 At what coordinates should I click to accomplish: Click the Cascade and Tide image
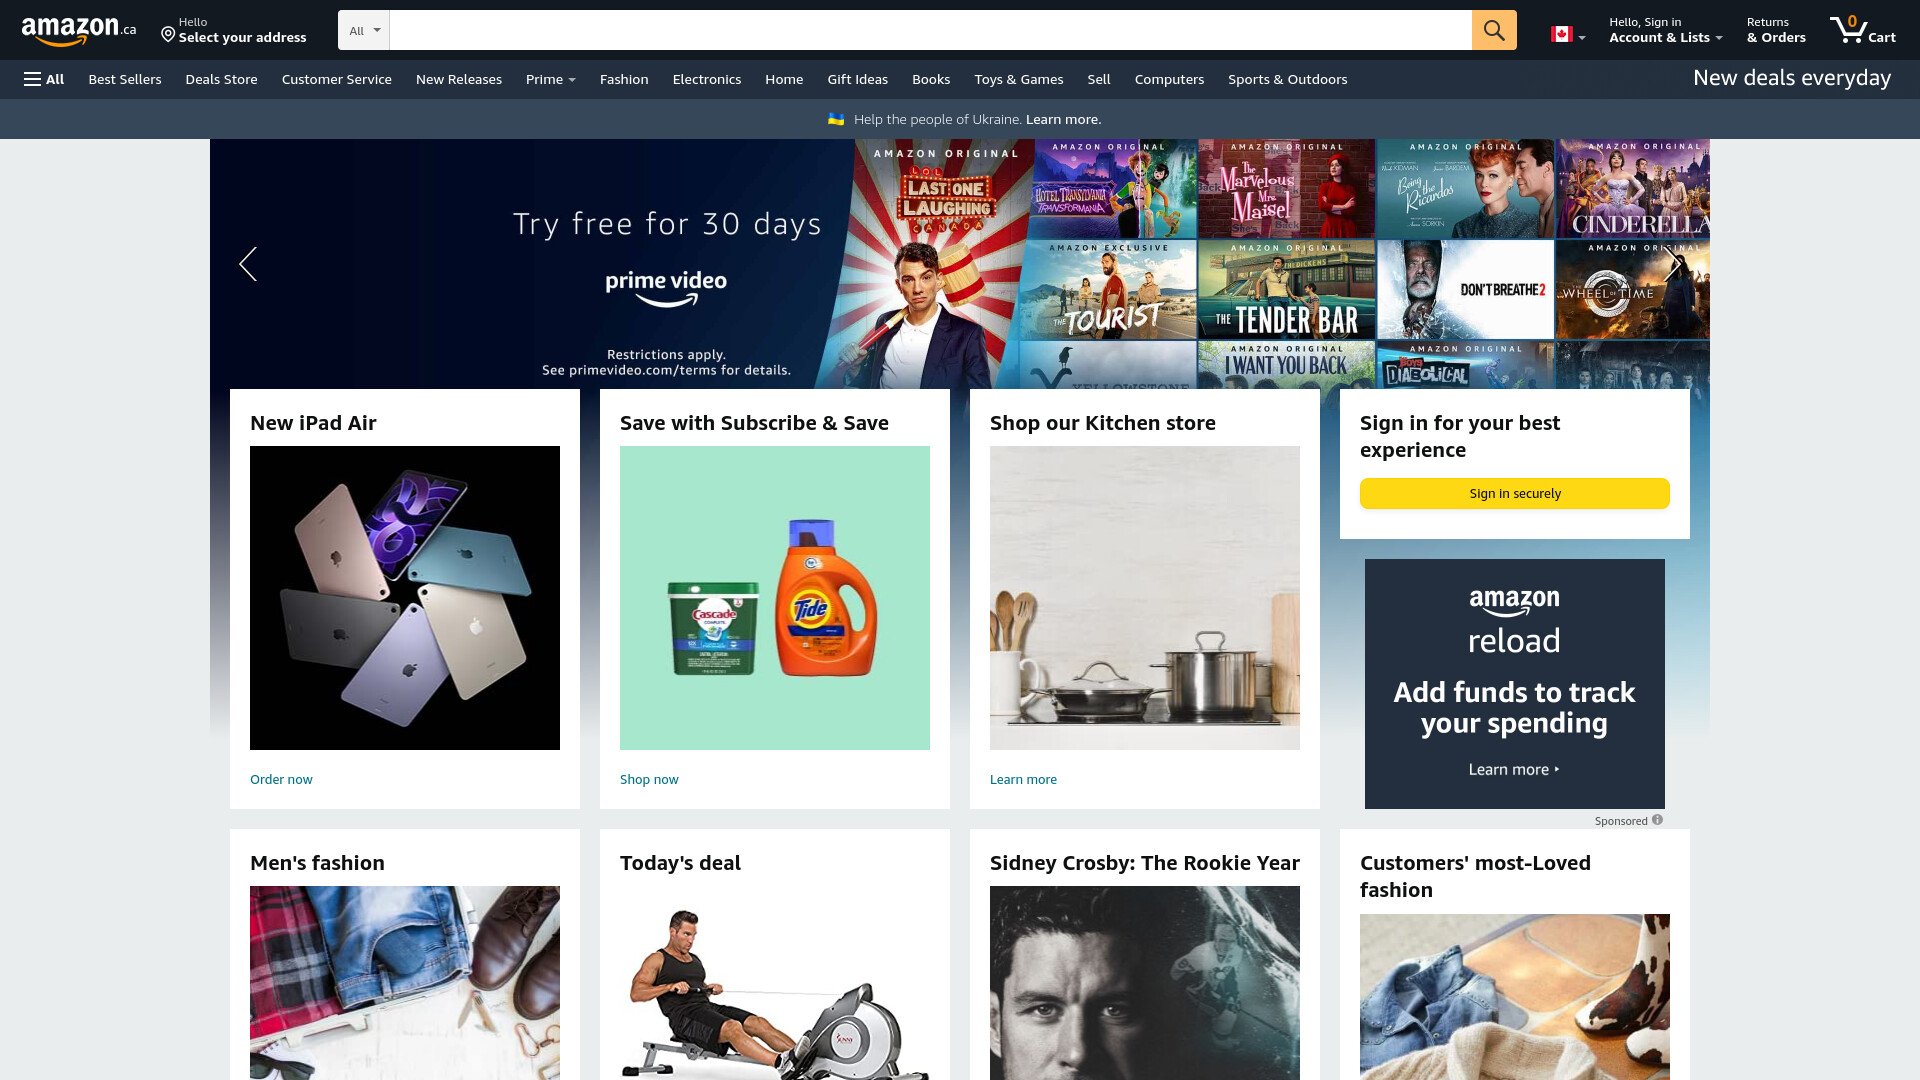[775, 598]
